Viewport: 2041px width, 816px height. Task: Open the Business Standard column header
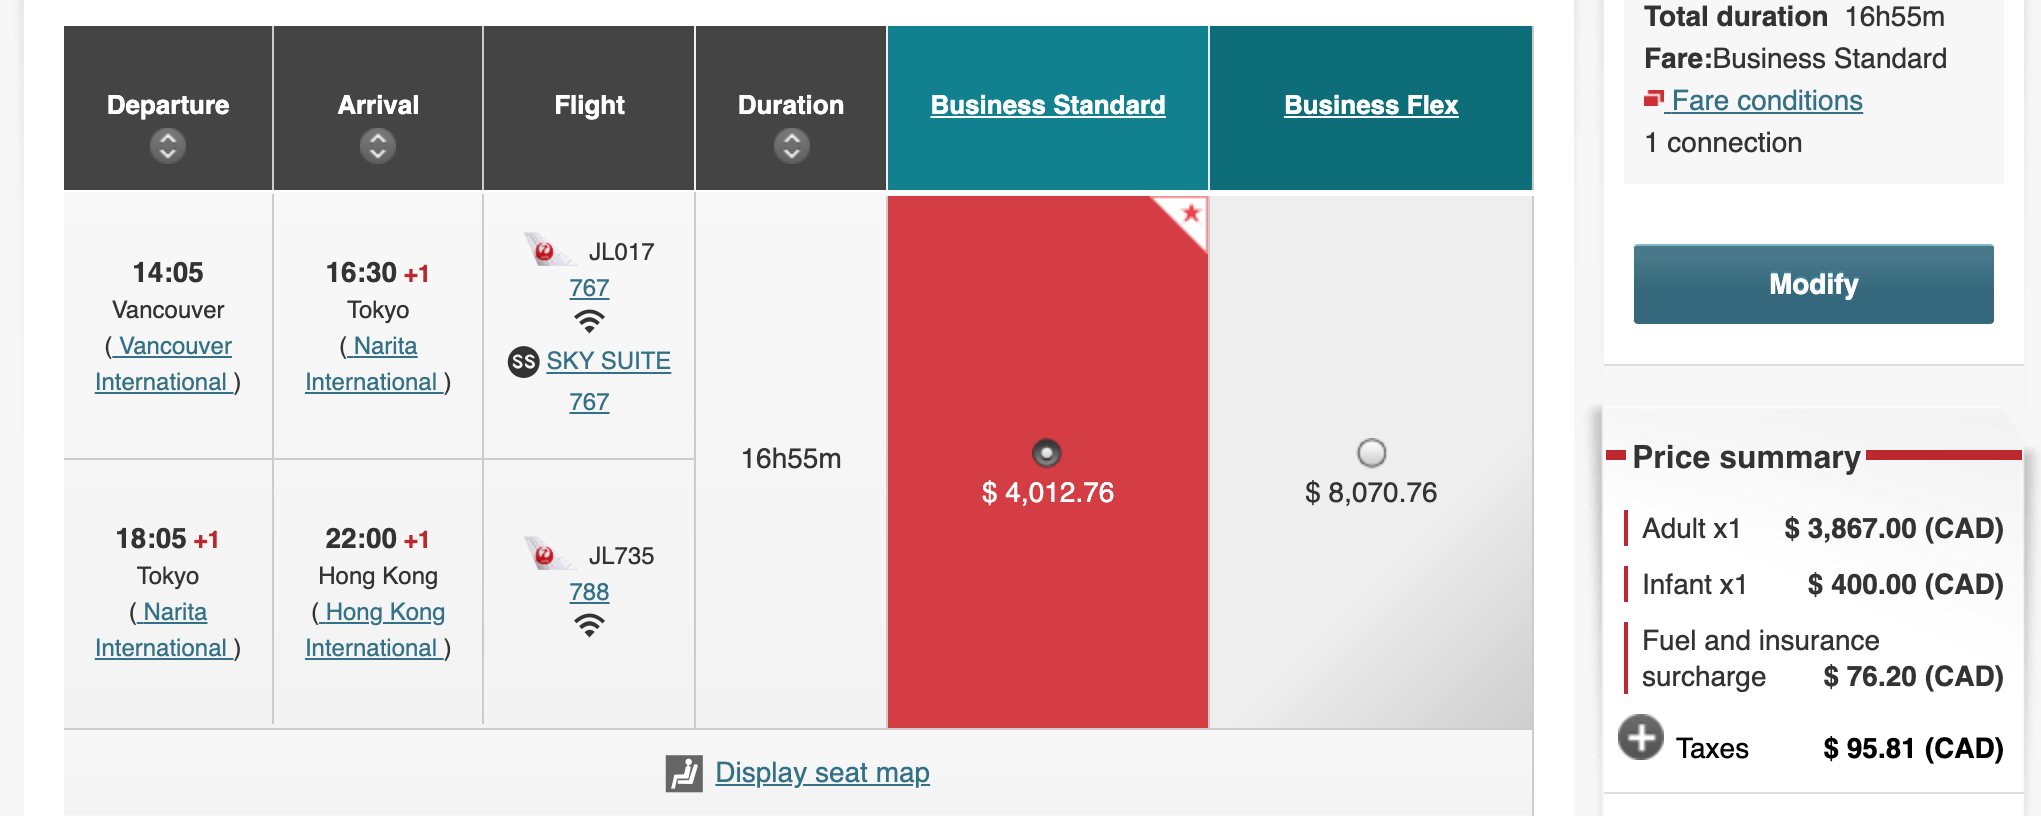point(1047,105)
